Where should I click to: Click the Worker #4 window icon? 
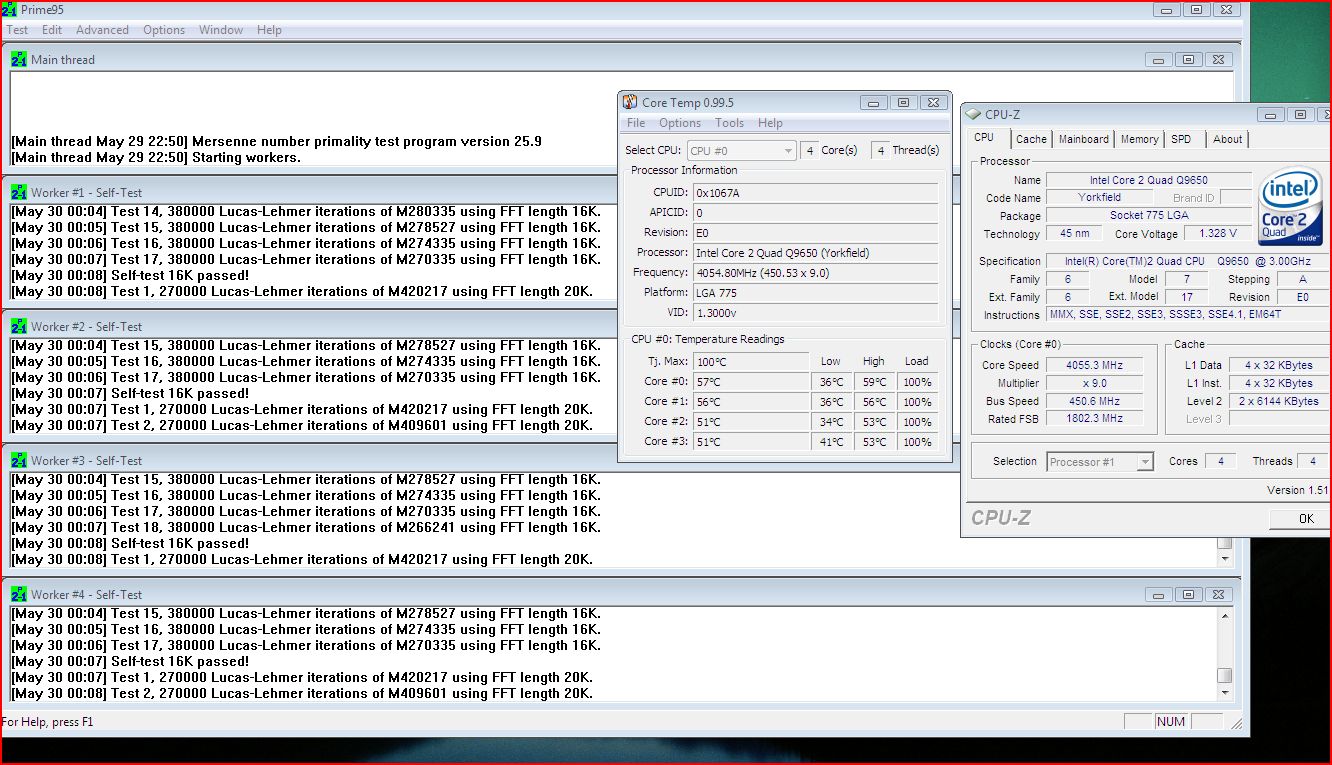(19, 594)
